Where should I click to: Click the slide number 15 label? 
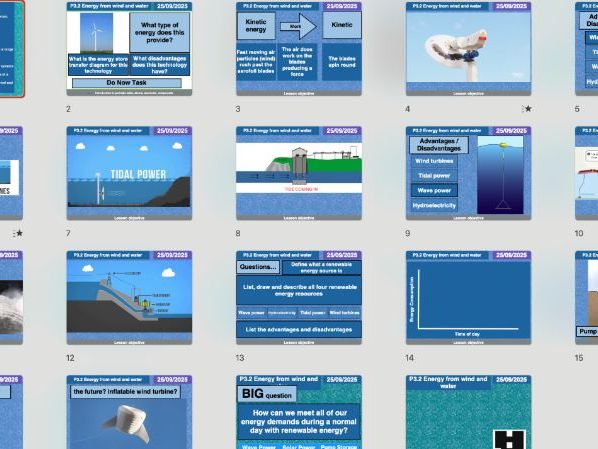[579, 358]
